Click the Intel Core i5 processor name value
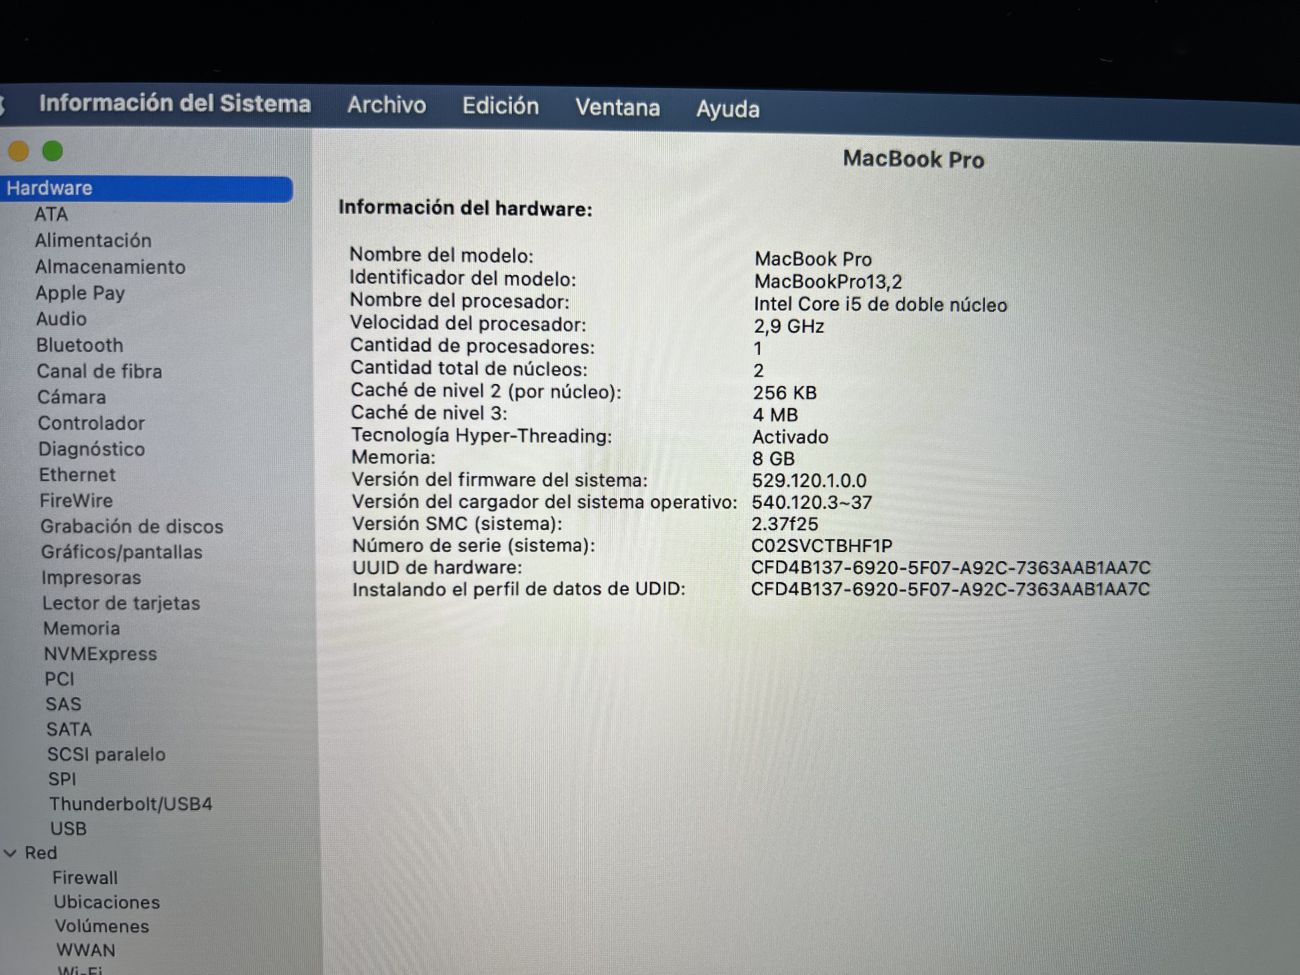The height and width of the screenshot is (975, 1300). (x=880, y=305)
